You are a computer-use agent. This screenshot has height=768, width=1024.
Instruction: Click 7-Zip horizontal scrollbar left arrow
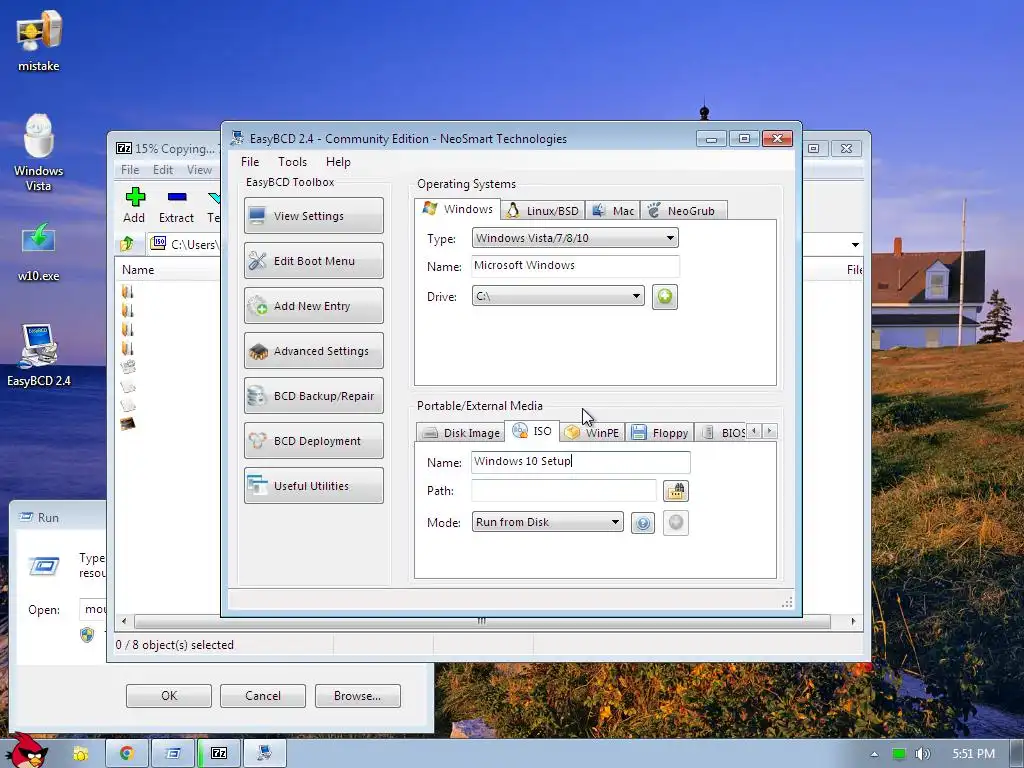coord(124,621)
